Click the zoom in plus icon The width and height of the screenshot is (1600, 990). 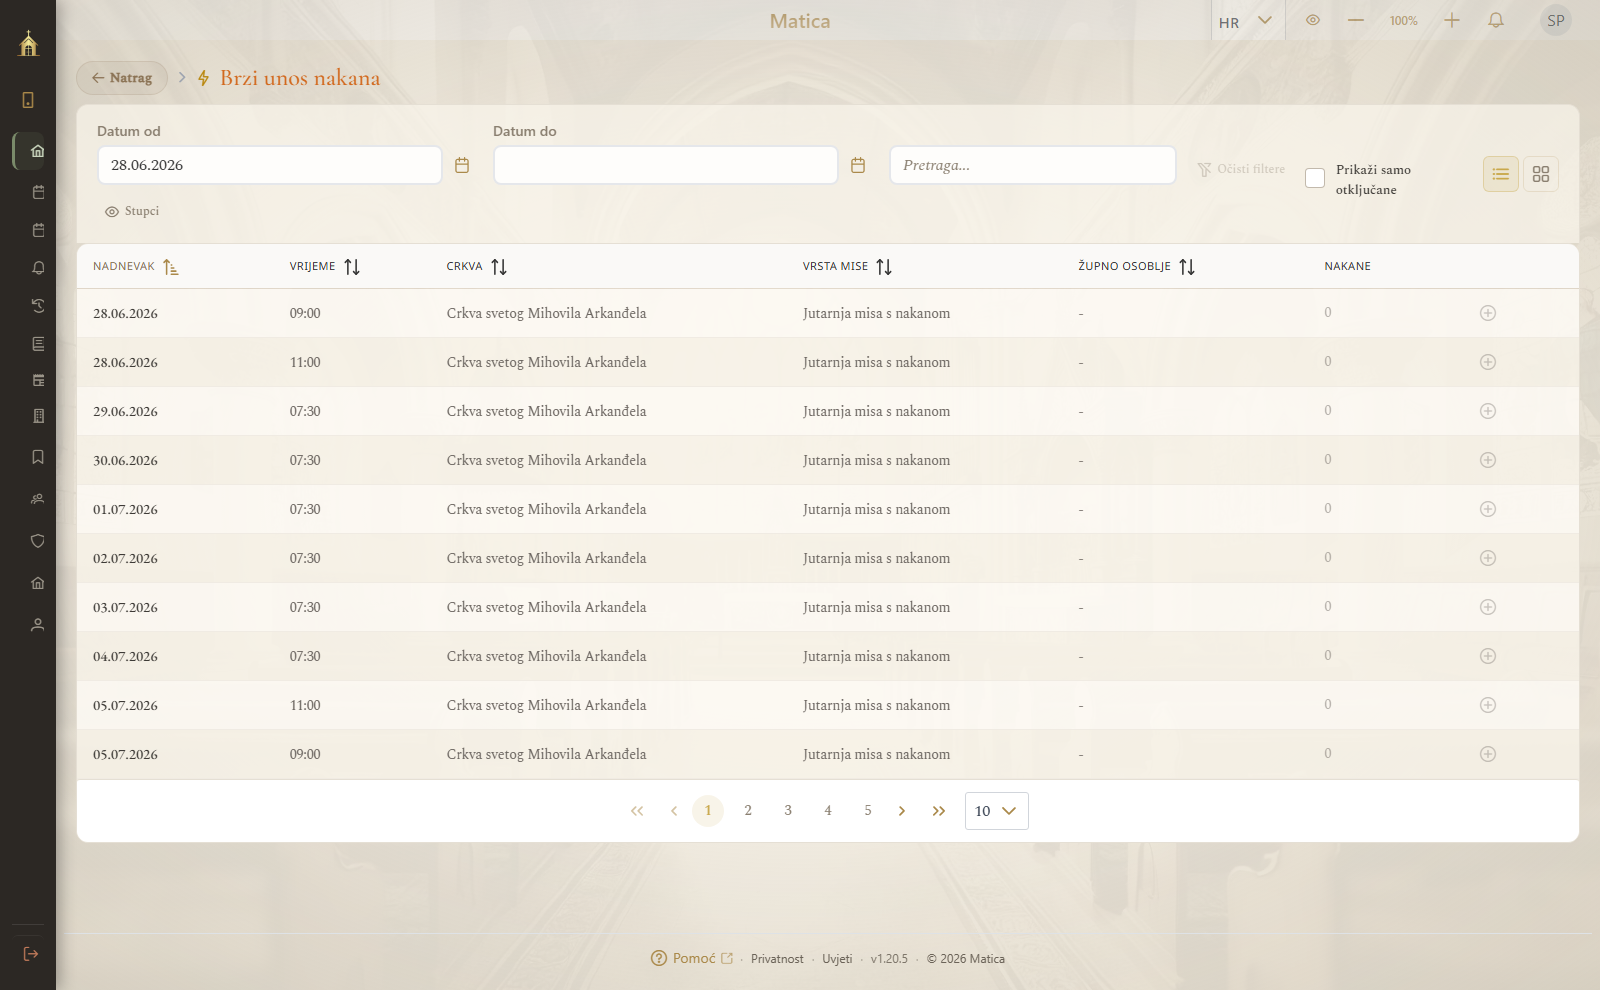click(1452, 21)
